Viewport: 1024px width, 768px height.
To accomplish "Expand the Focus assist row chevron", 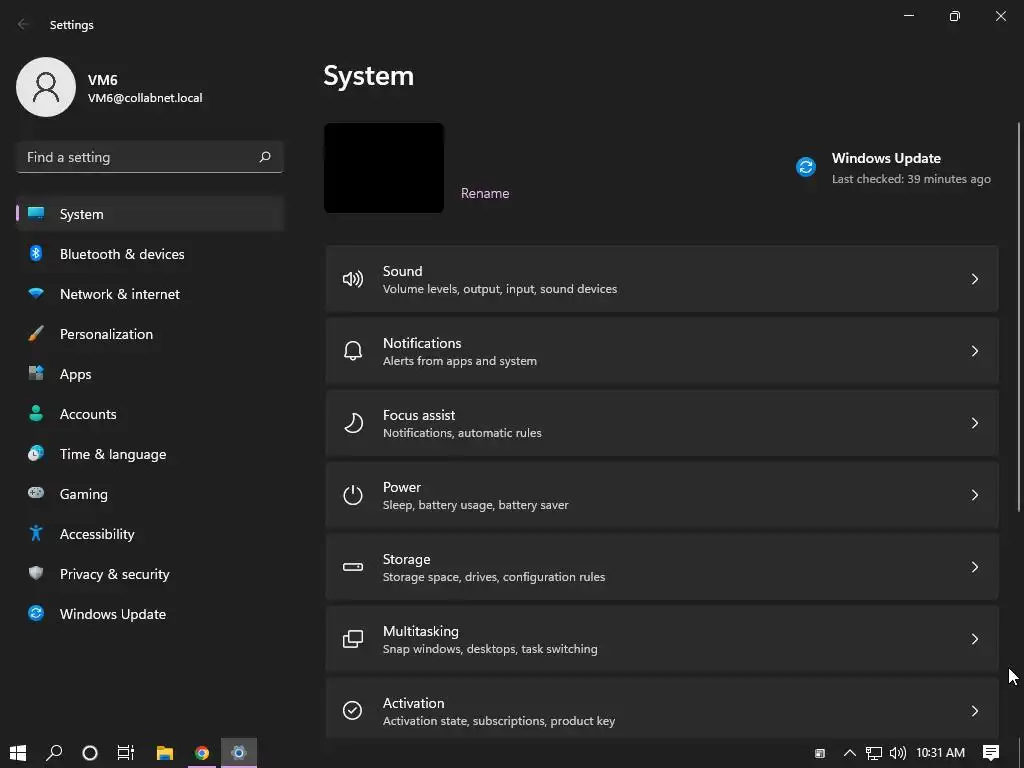I will (974, 423).
